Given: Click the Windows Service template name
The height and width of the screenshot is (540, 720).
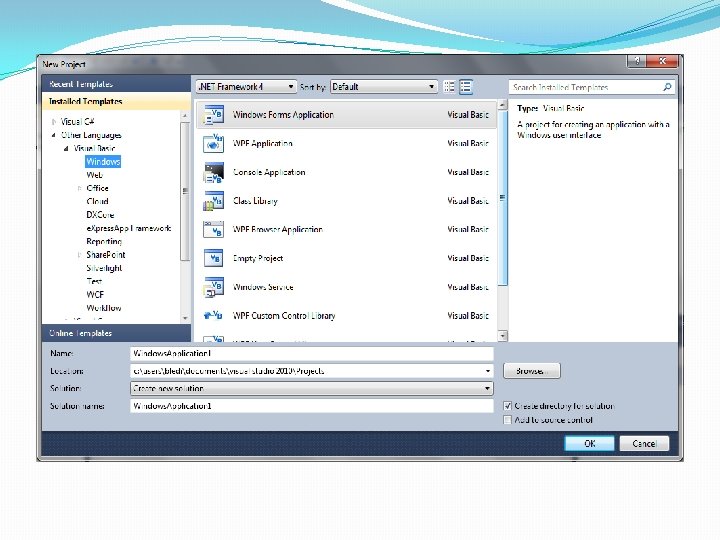Looking at the screenshot, I should click(x=263, y=287).
